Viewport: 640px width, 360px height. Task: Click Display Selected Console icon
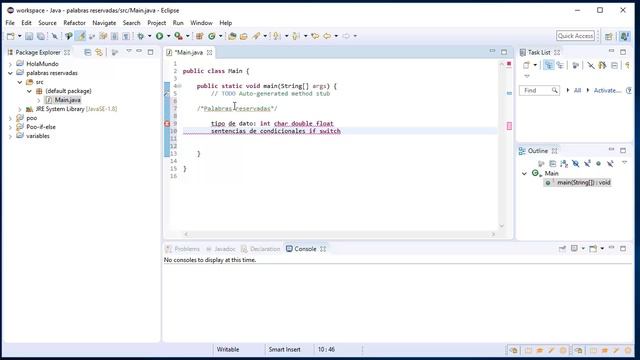[x=574, y=249]
